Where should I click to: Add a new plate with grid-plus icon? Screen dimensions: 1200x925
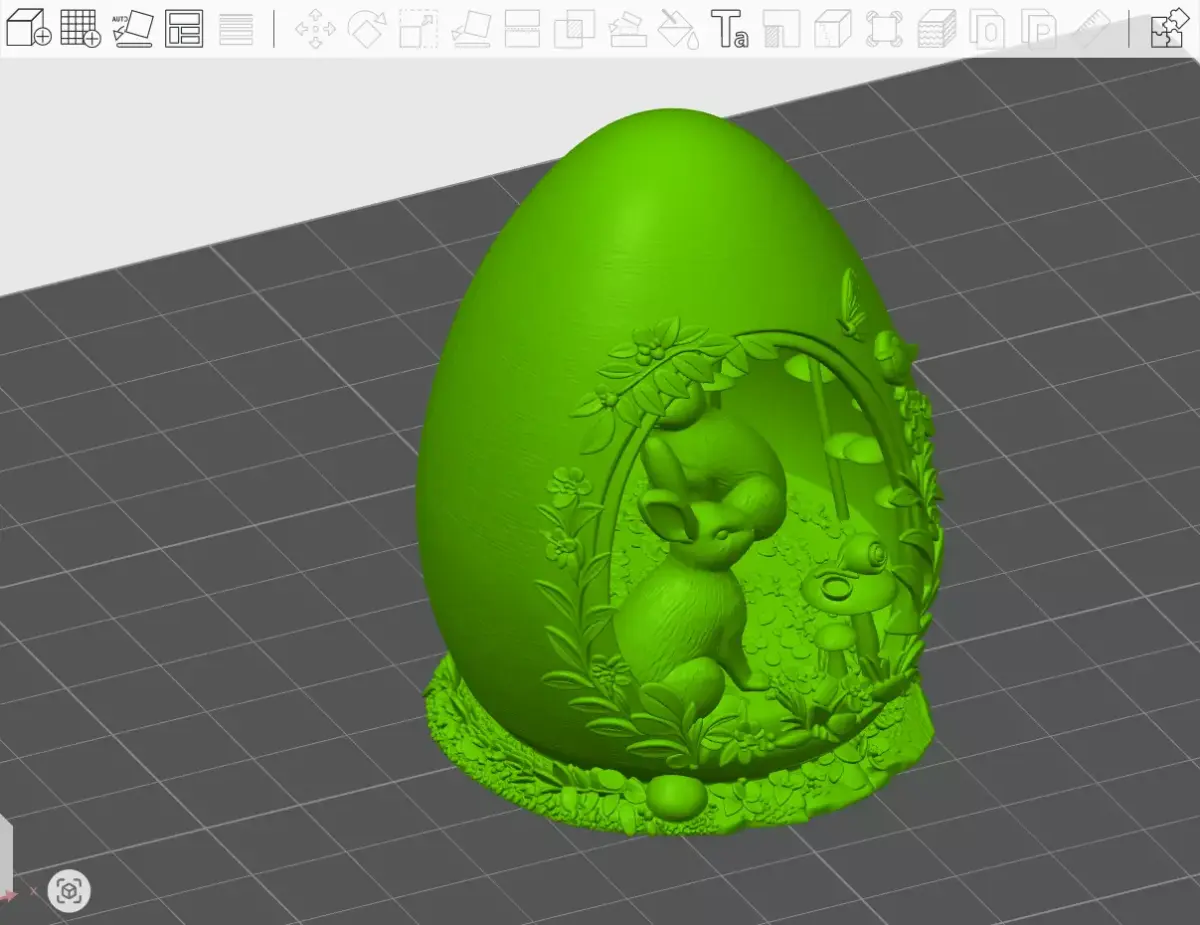(x=80, y=28)
